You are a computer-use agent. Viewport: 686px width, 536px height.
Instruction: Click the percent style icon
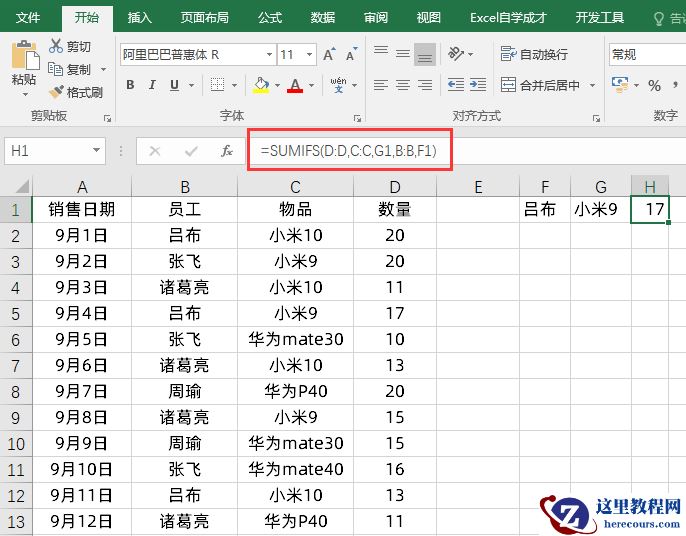click(655, 85)
